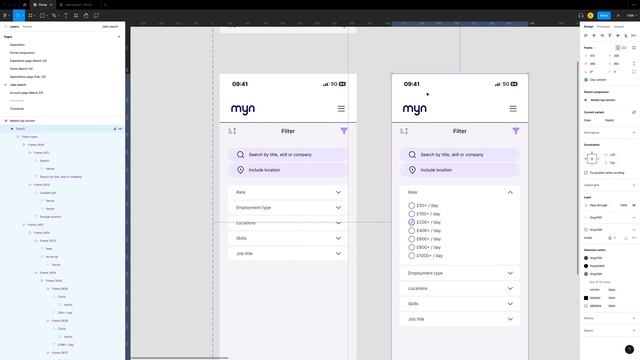640x360 pixels.
Task: Click search by title field in left mockup
Action: [288, 155]
